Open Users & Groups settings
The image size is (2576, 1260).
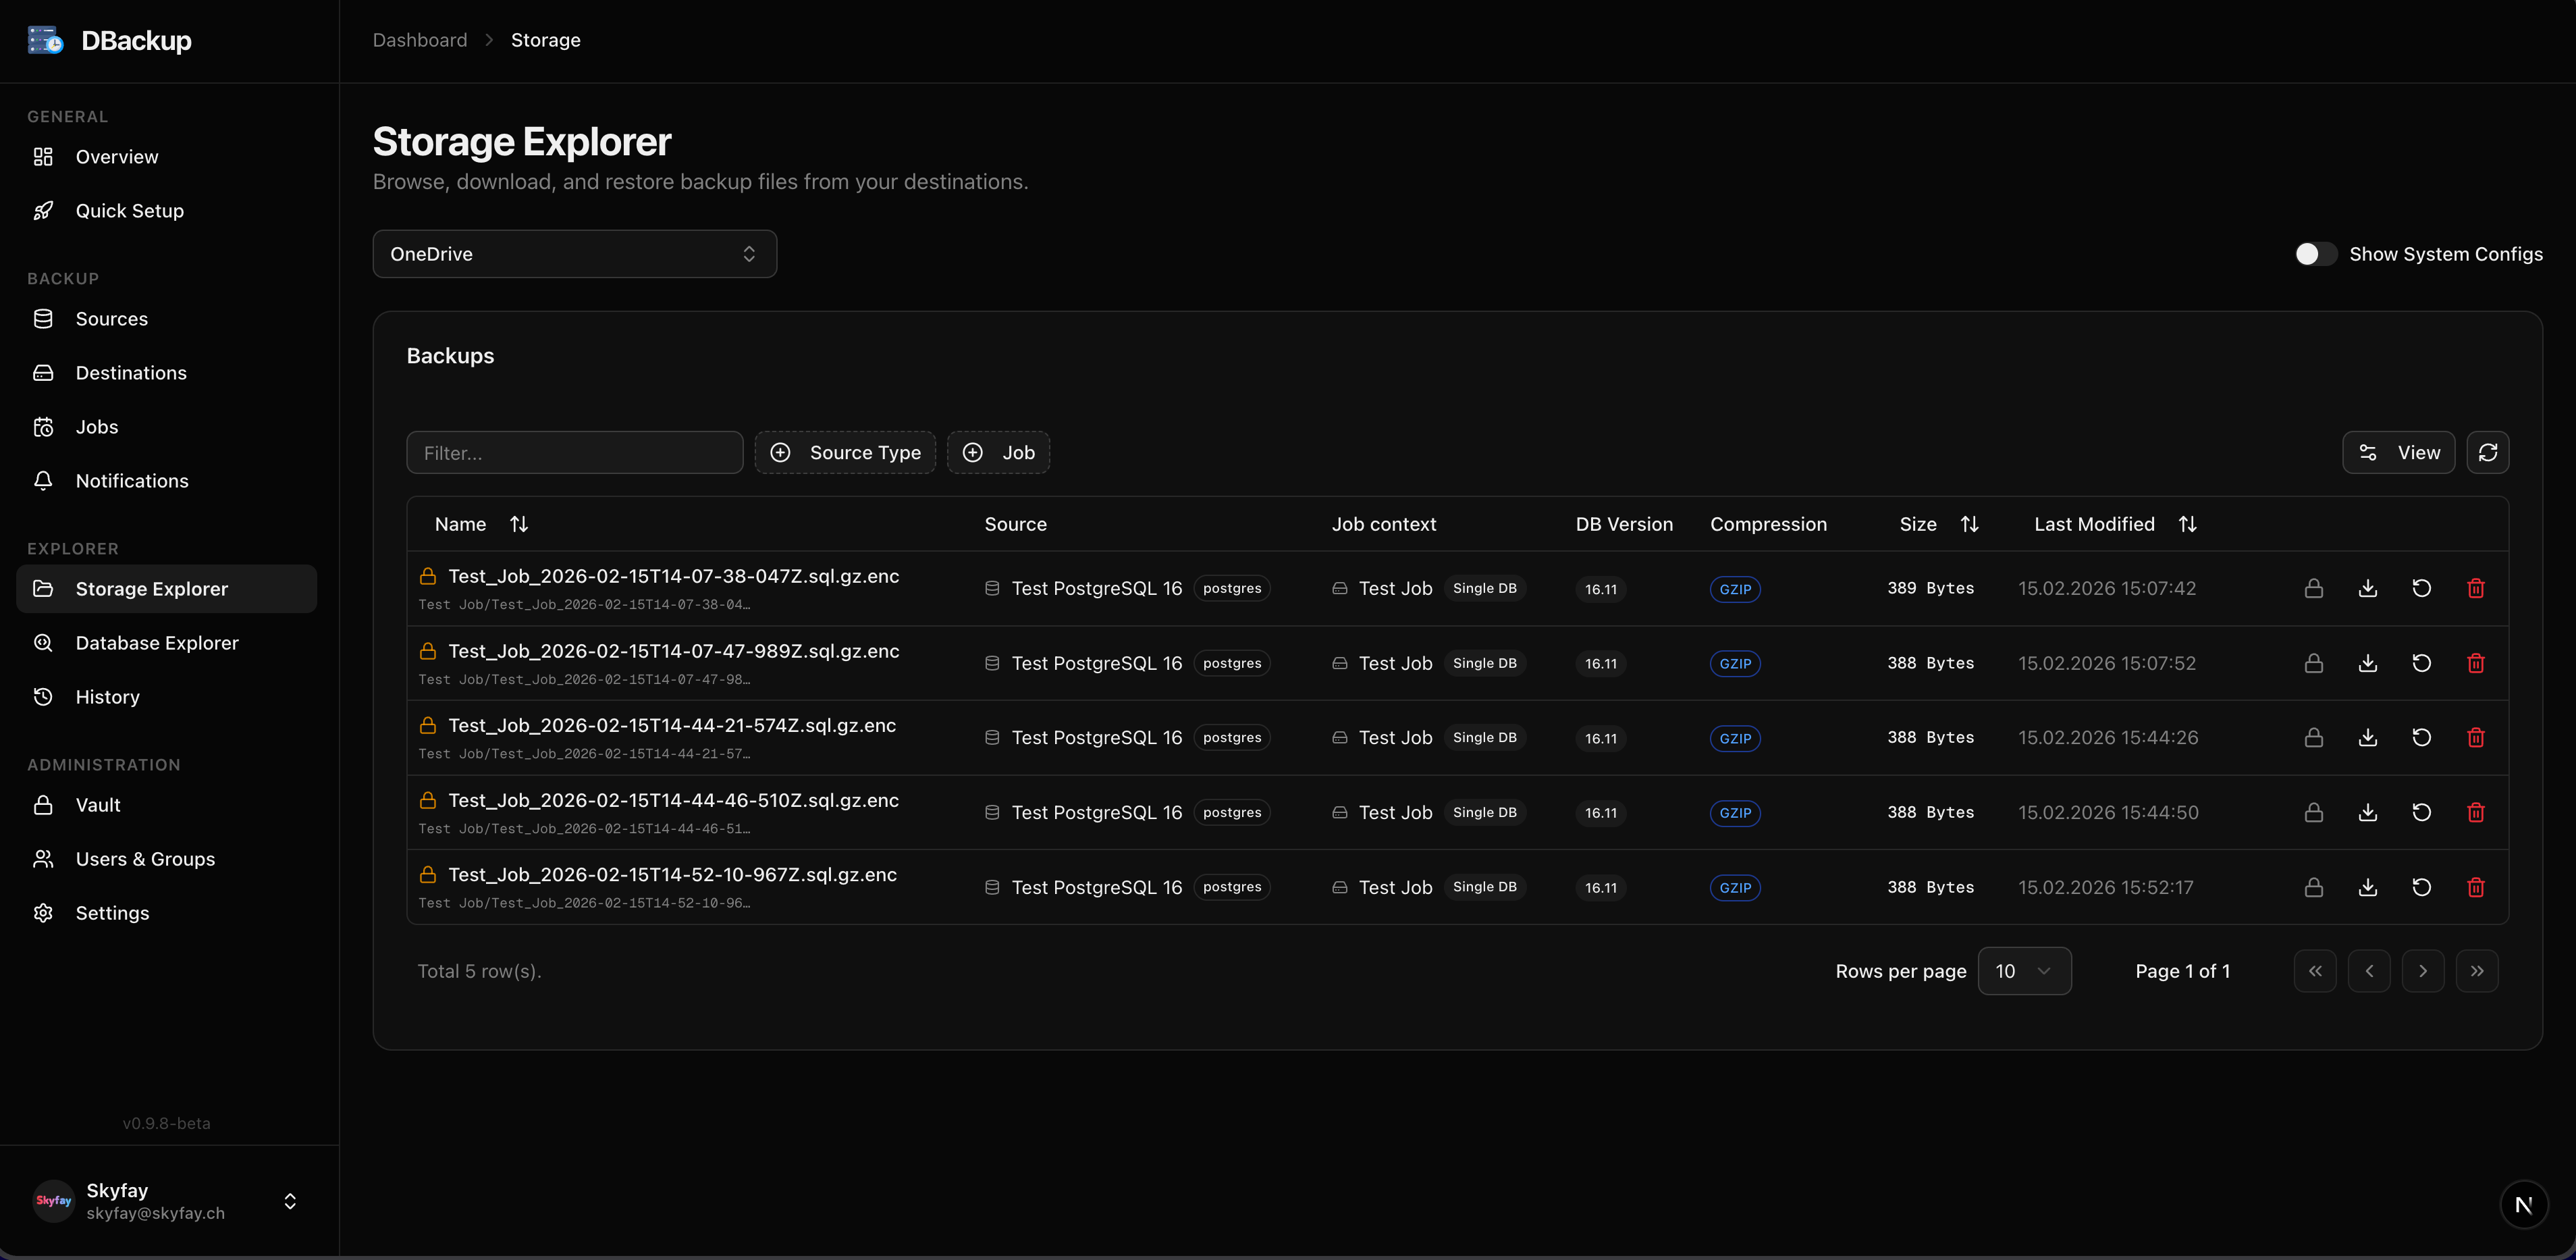(145, 858)
